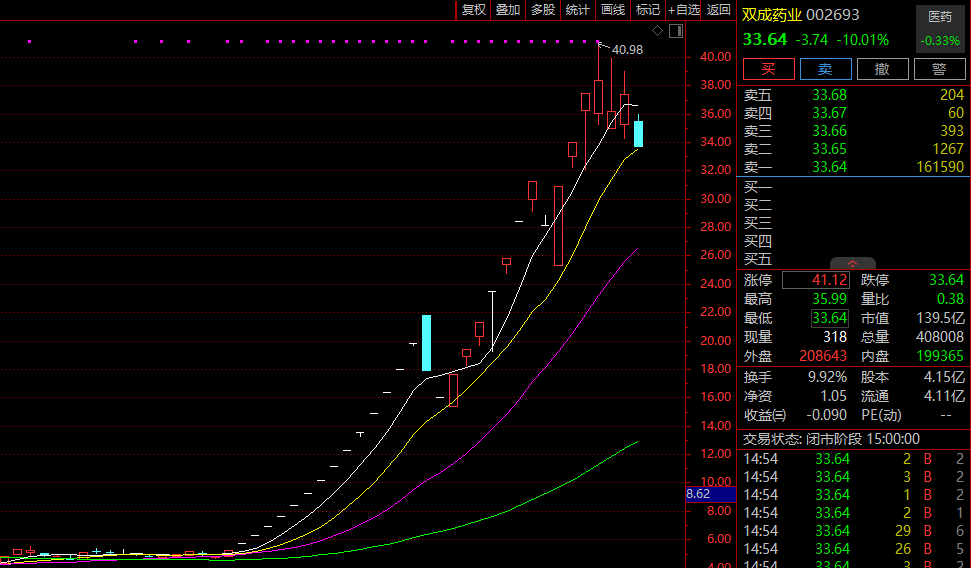Click the 40.98 high price label
The width and height of the screenshot is (971, 568).
pyautogui.click(x=627, y=50)
